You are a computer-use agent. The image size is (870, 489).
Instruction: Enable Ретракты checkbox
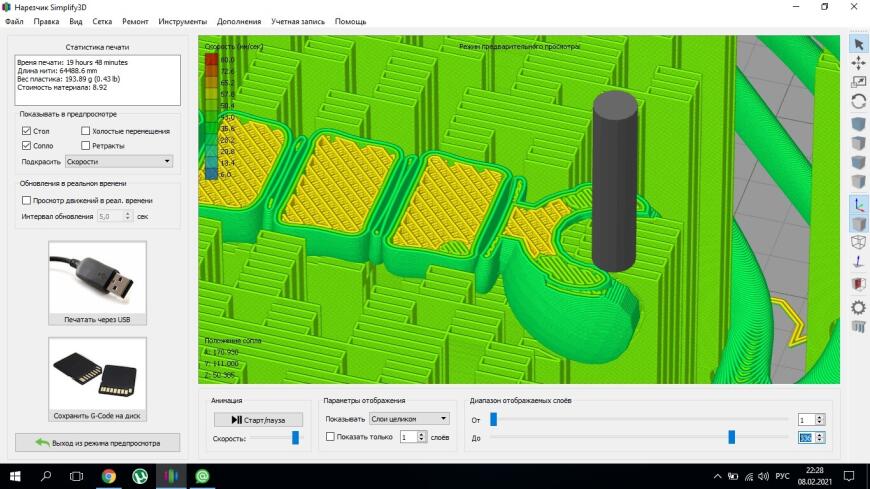pyautogui.click(x=85, y=145)
